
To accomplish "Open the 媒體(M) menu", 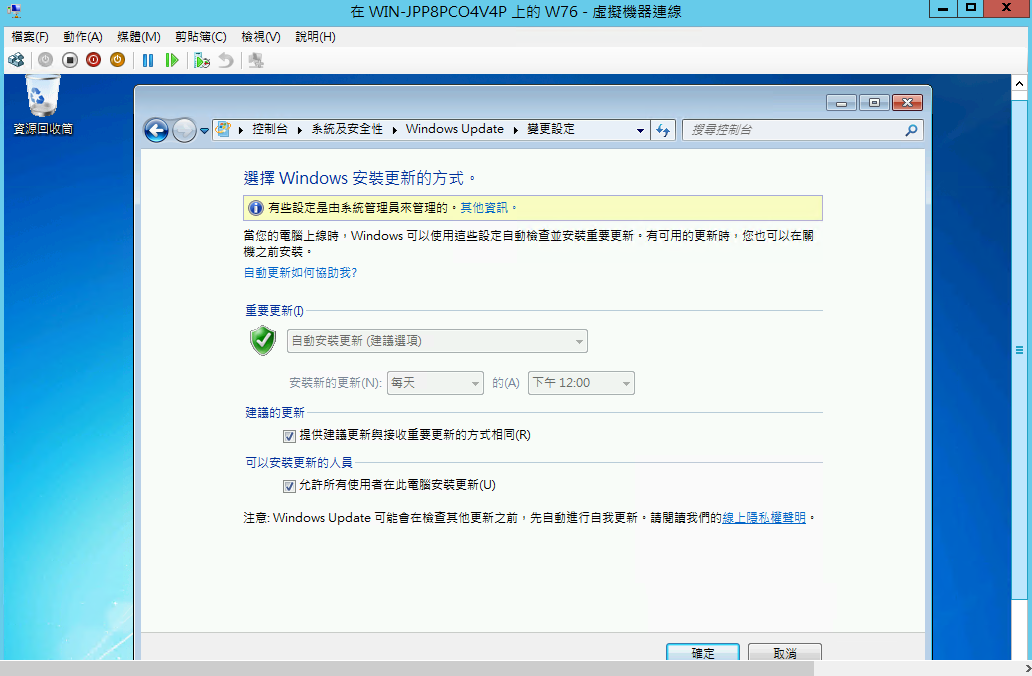I will 138,37.
